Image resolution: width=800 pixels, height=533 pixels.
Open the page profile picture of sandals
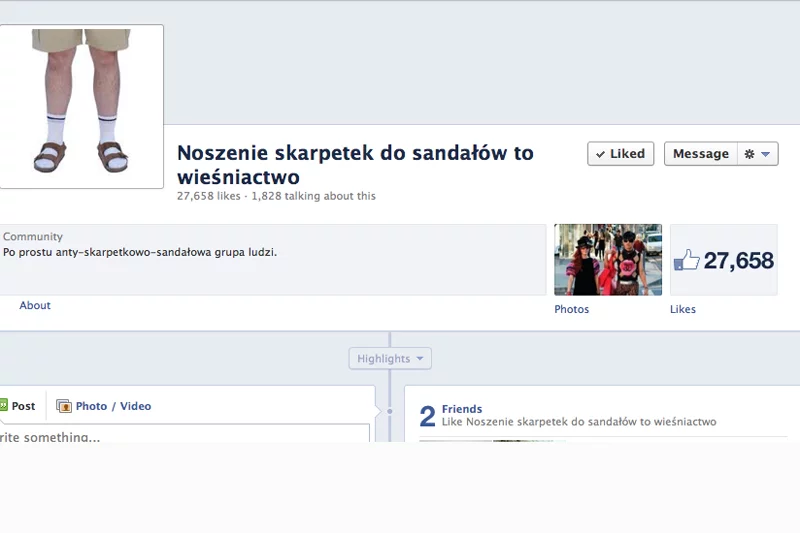(81, 106)
